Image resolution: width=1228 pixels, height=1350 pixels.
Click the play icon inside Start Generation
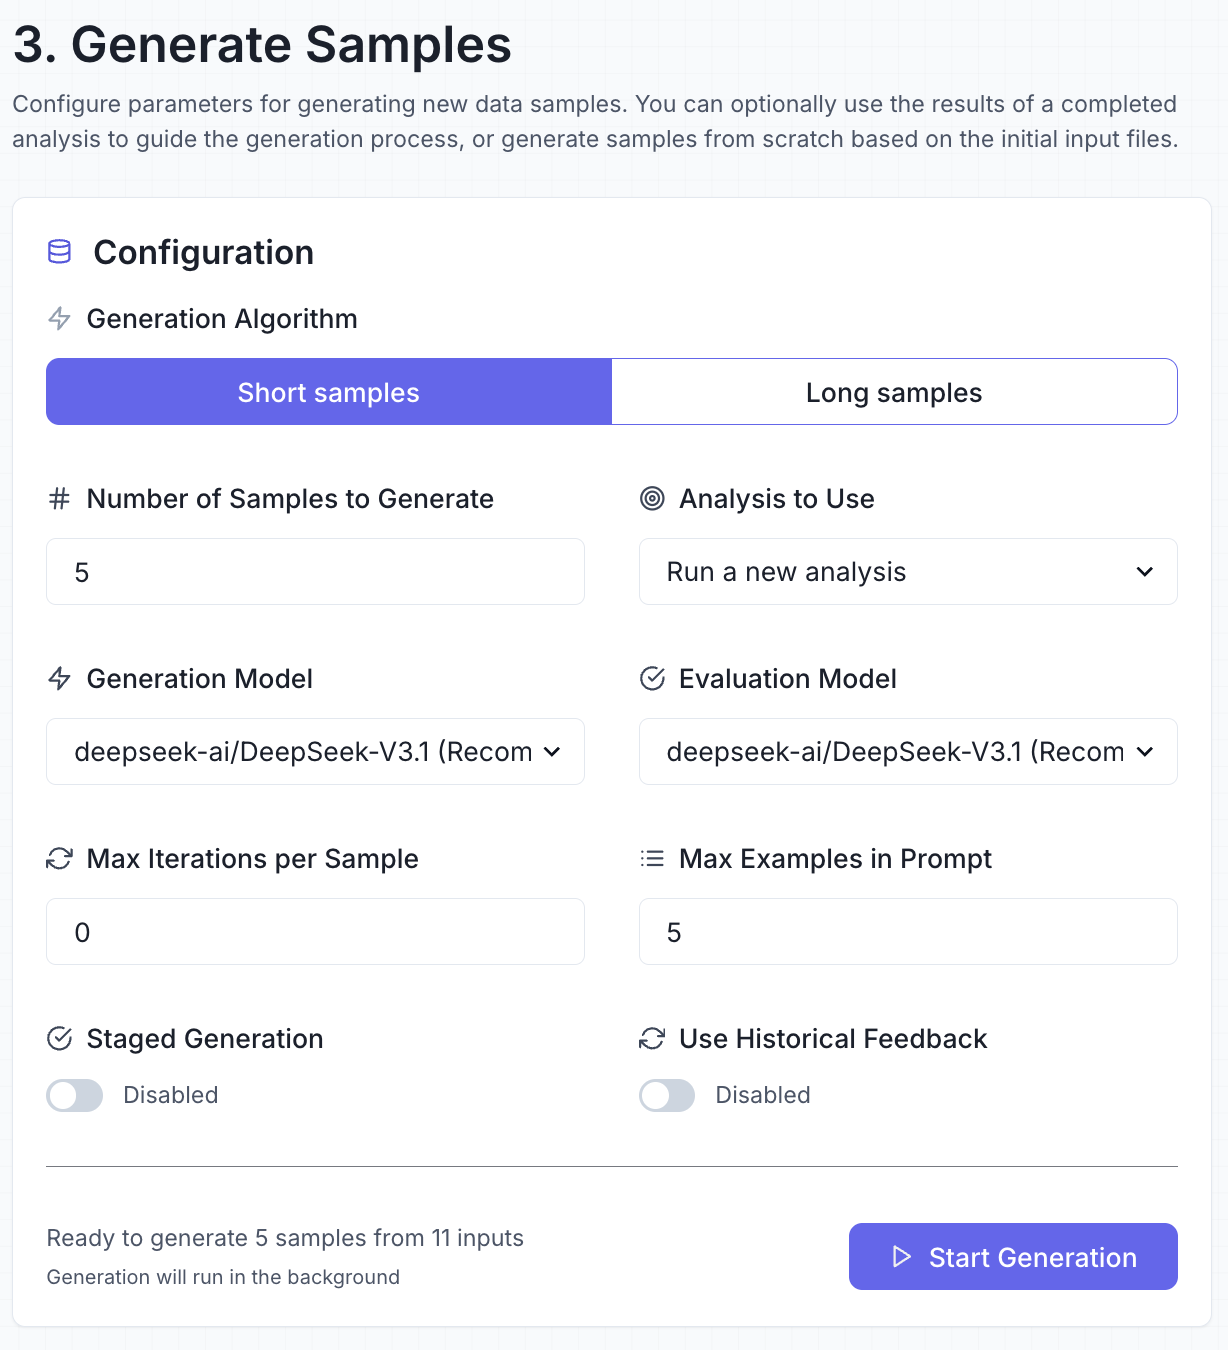[901, 1257]
